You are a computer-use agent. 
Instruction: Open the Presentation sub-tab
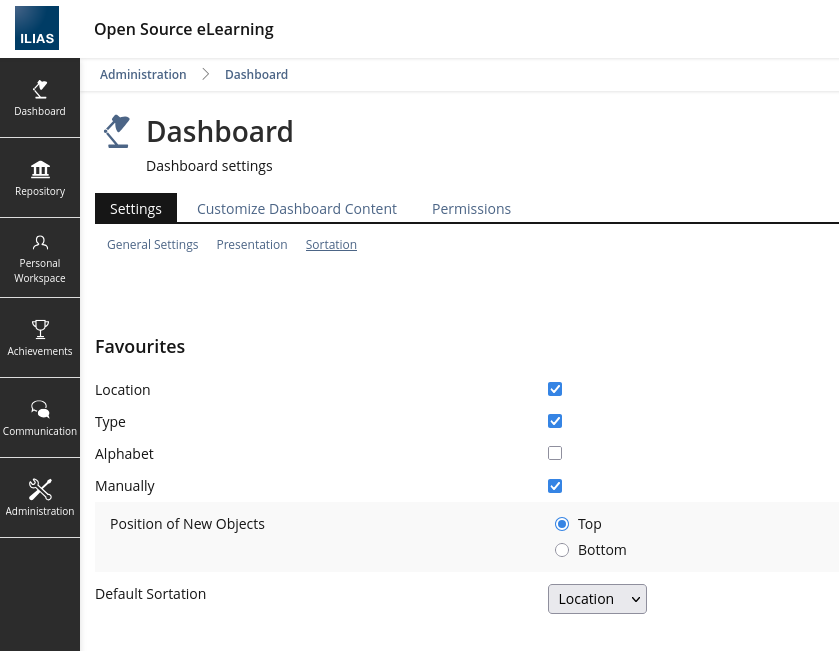[x=252, y=245]
